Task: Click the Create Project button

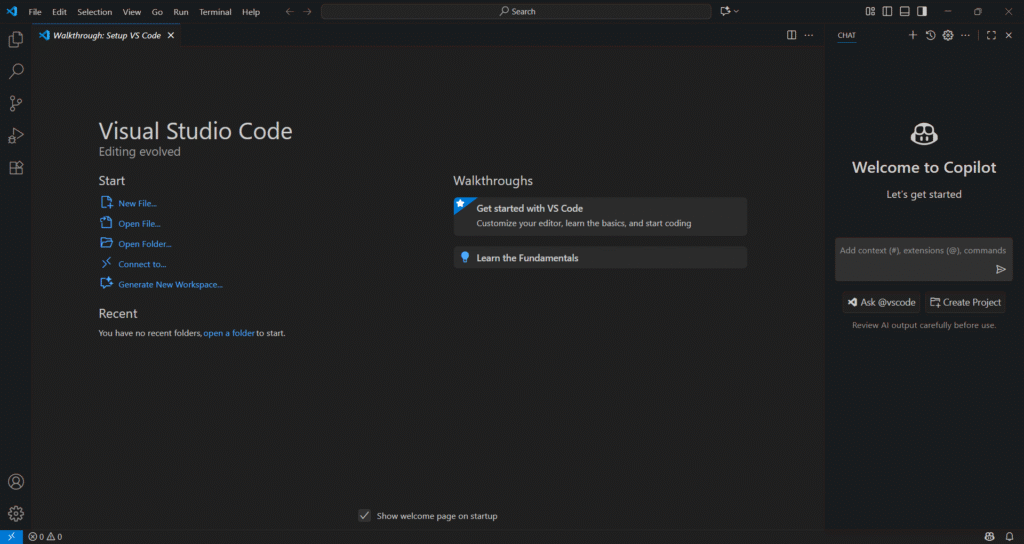Action: click(x=965, y=302)
